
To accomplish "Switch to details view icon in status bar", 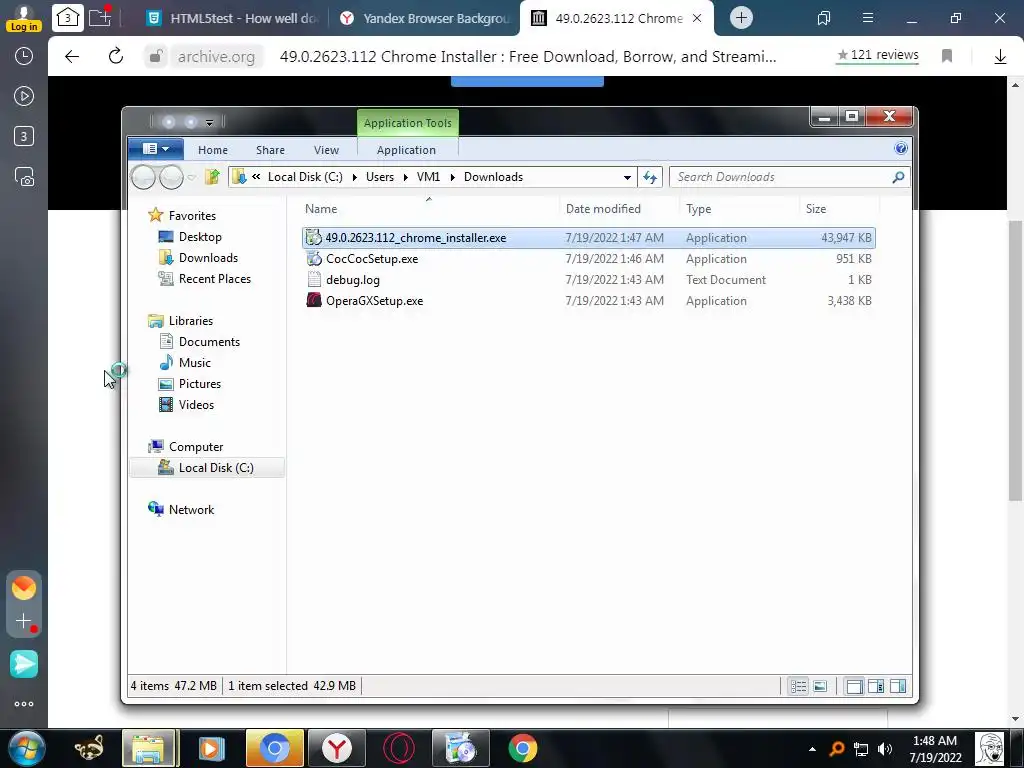I will click(x=798, y=686).
